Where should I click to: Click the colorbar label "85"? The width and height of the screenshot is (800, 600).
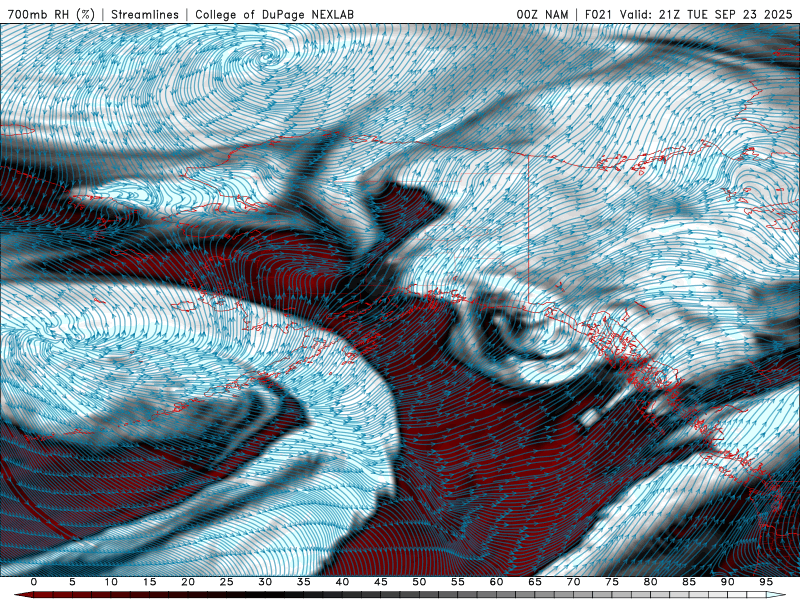point(689,582)
